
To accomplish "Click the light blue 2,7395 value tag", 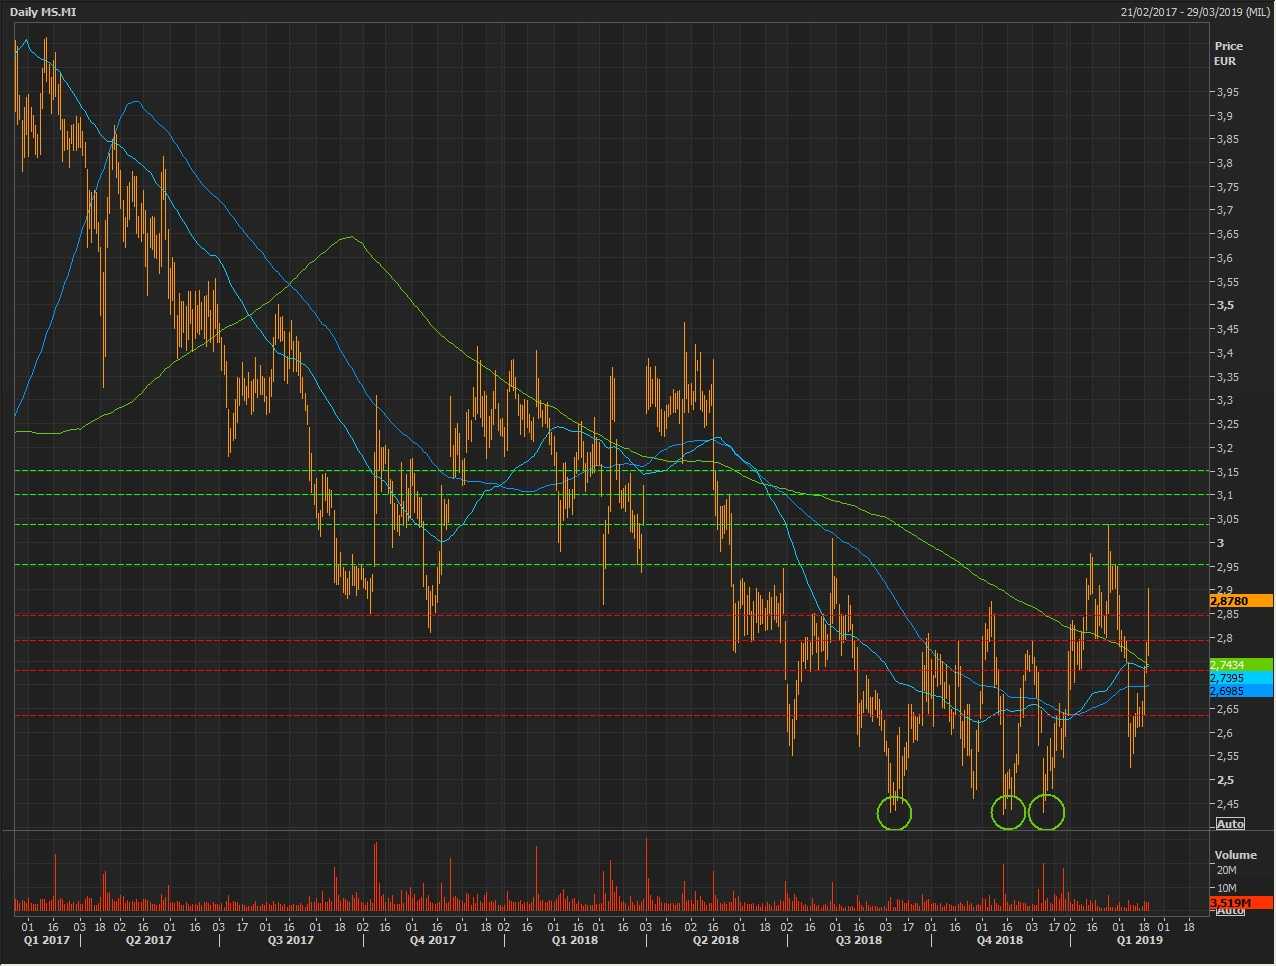I will (1240, 678).
